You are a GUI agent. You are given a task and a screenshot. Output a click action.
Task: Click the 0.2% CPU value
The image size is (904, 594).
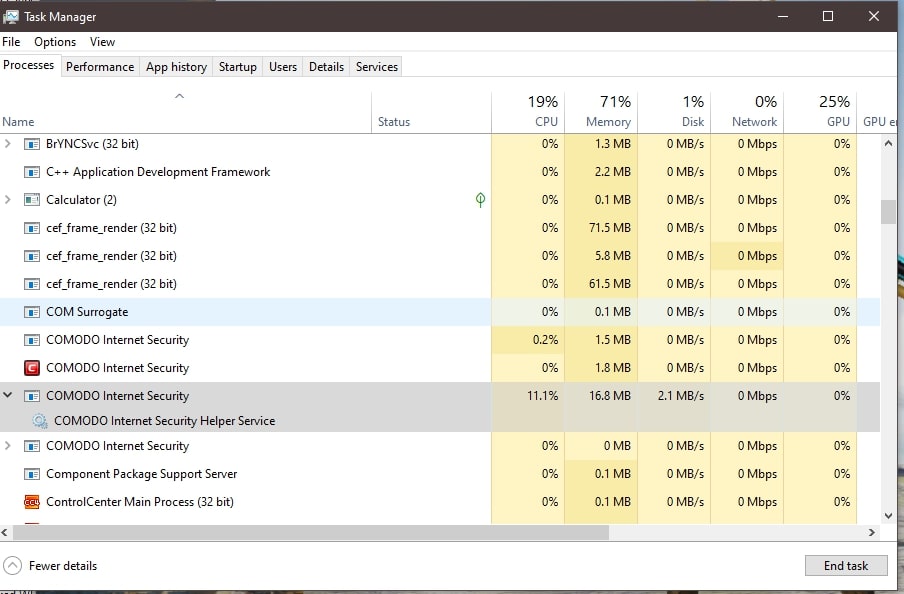click(545, 340)
